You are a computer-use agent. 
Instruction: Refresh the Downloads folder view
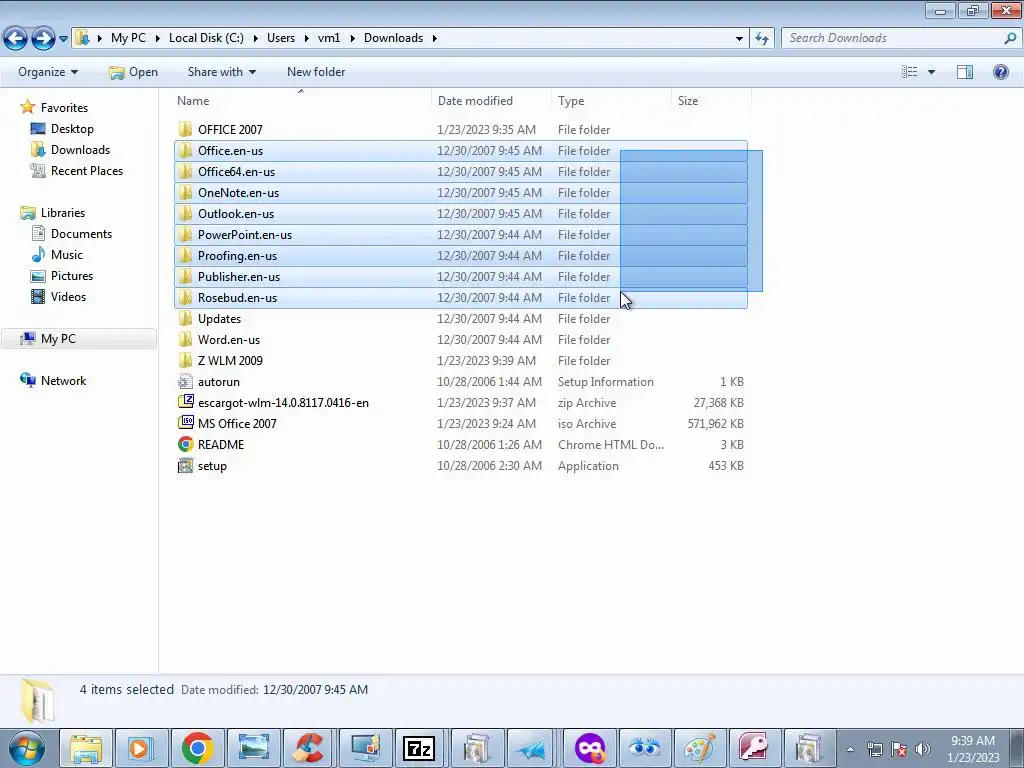pos(761,39)
